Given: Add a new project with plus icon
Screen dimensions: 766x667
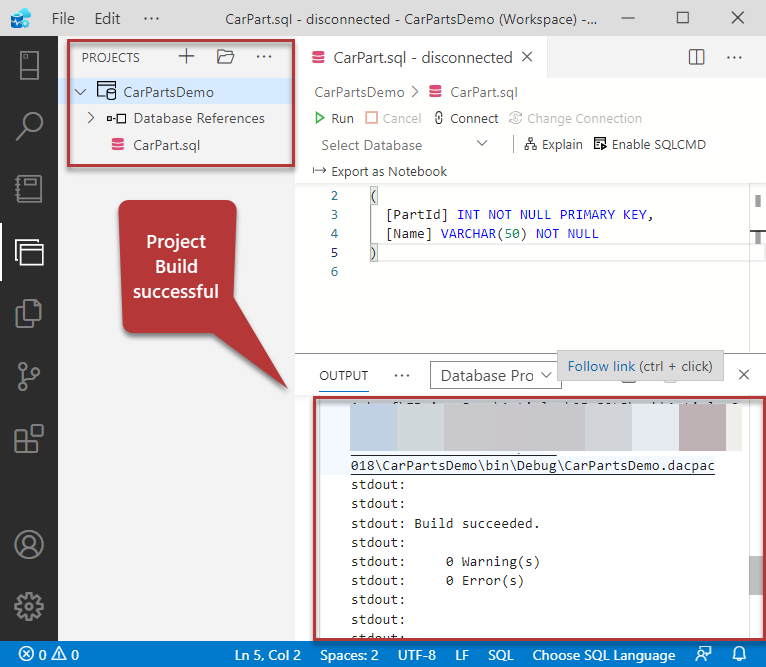Looking at the screenshot, I should coord(187,57).
